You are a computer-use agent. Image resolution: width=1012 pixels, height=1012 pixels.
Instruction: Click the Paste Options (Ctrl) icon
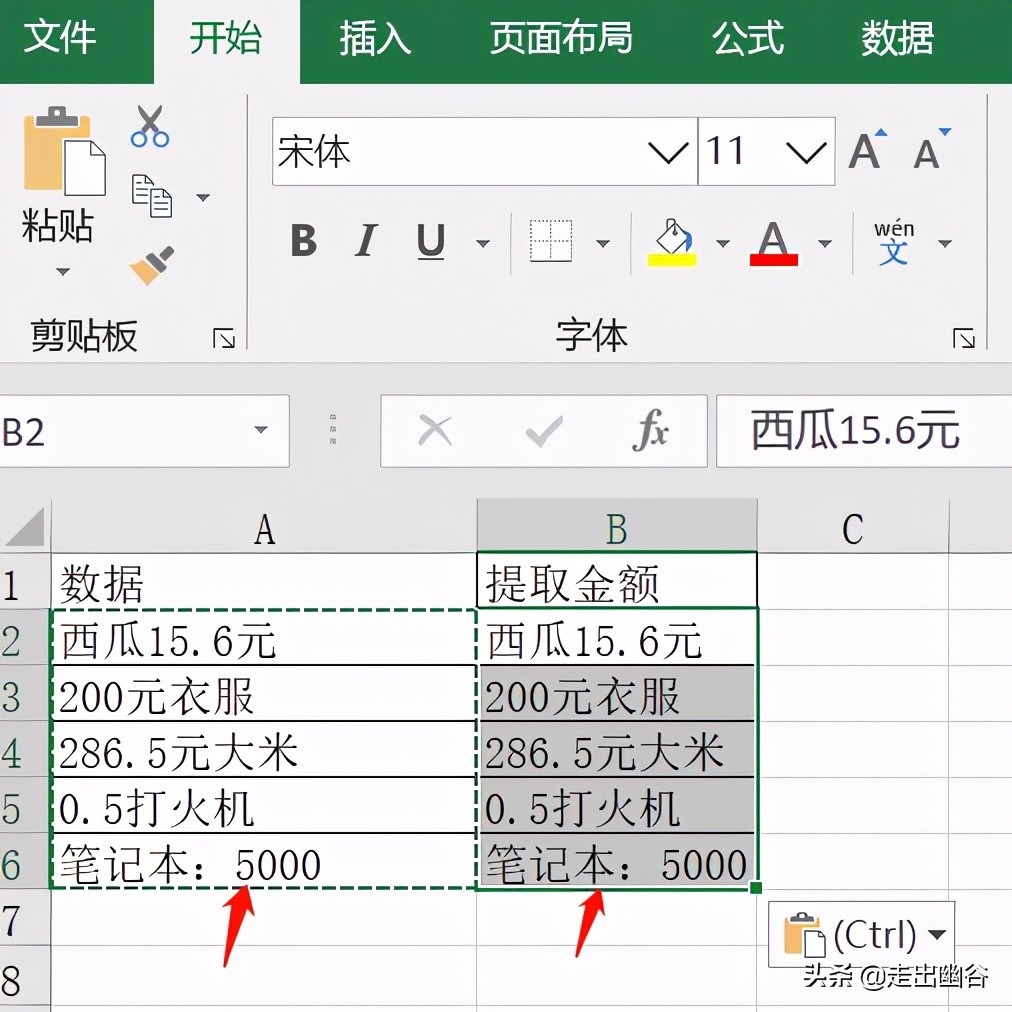[805, 935]
